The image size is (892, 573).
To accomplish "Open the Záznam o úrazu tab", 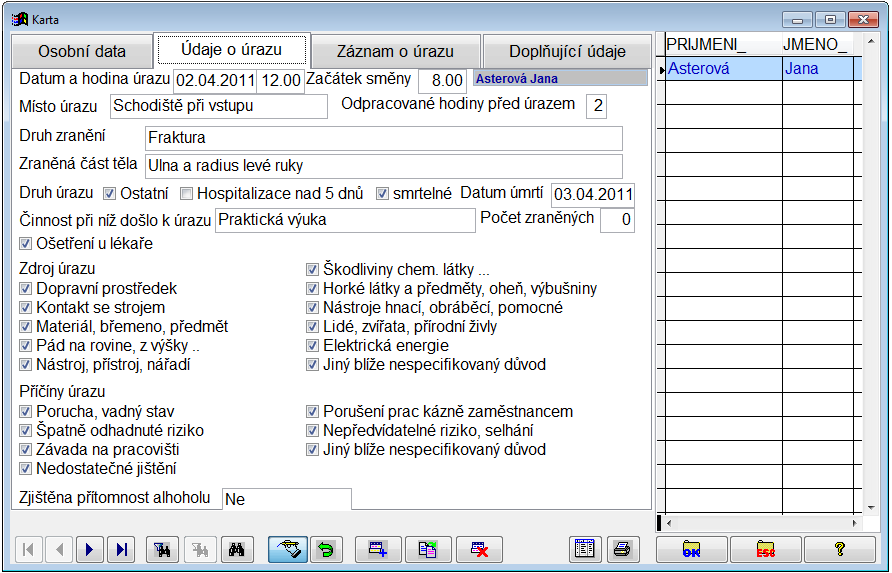I will pyautogui.click(x=394, y=52).
